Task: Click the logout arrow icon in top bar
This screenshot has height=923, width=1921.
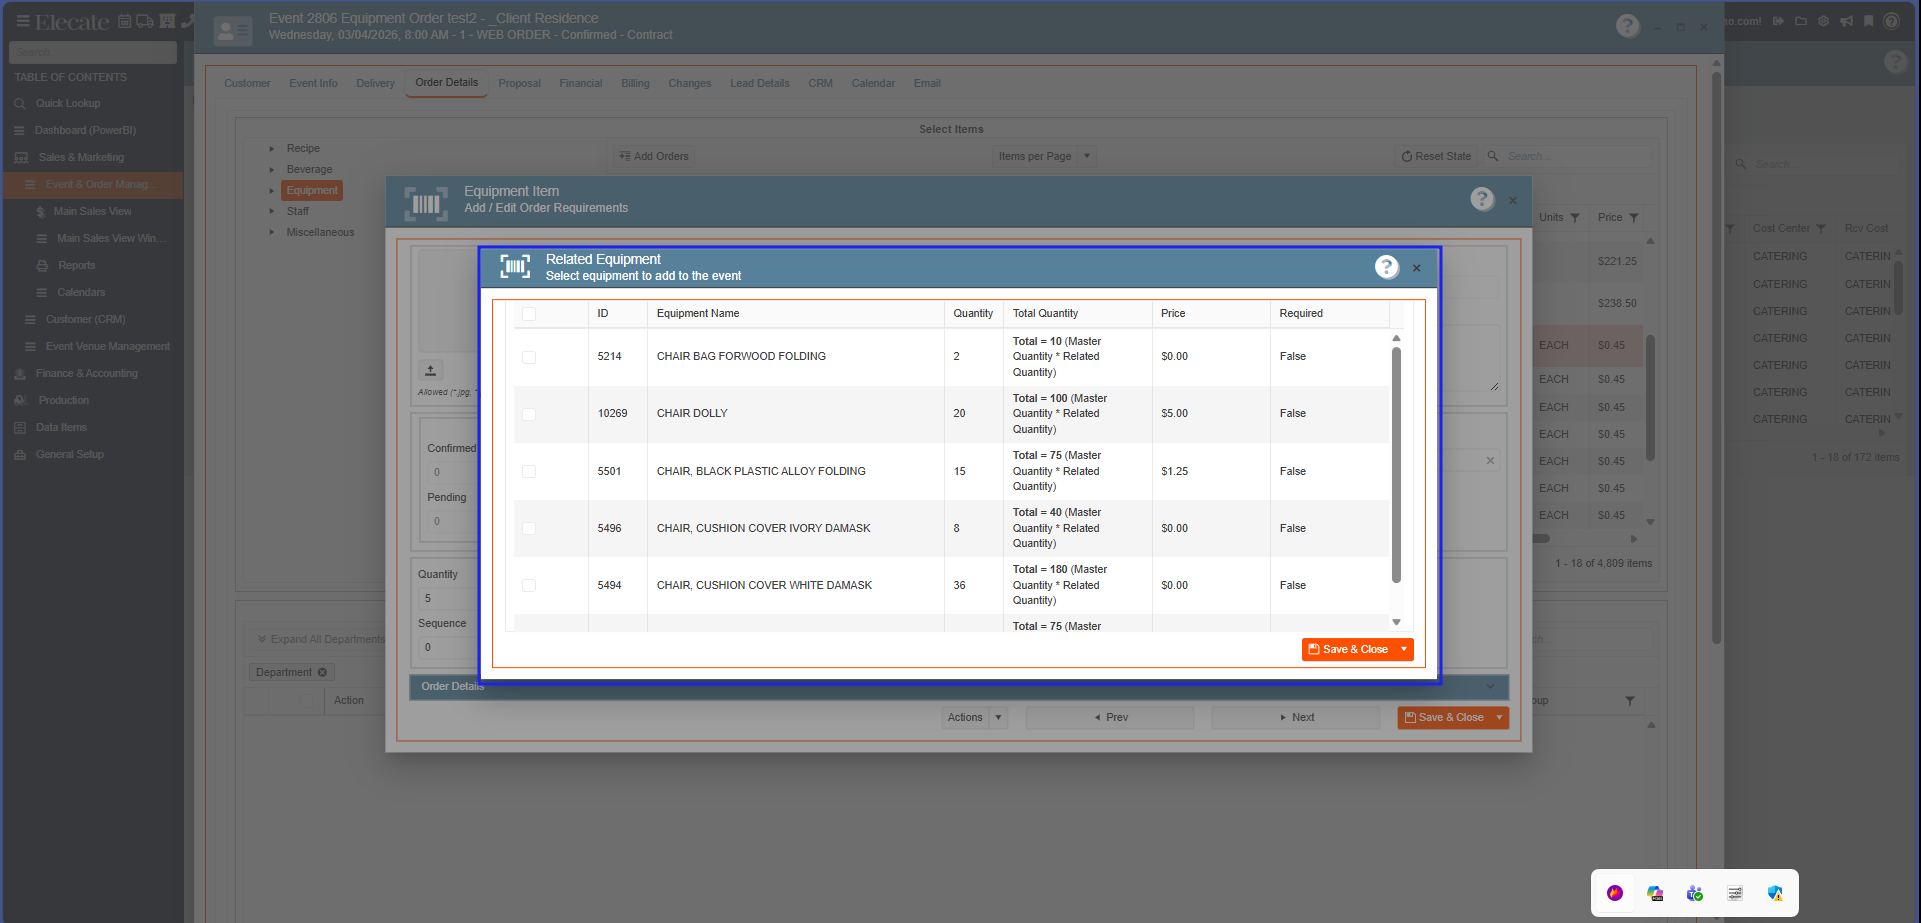Action: [1779, 21]
